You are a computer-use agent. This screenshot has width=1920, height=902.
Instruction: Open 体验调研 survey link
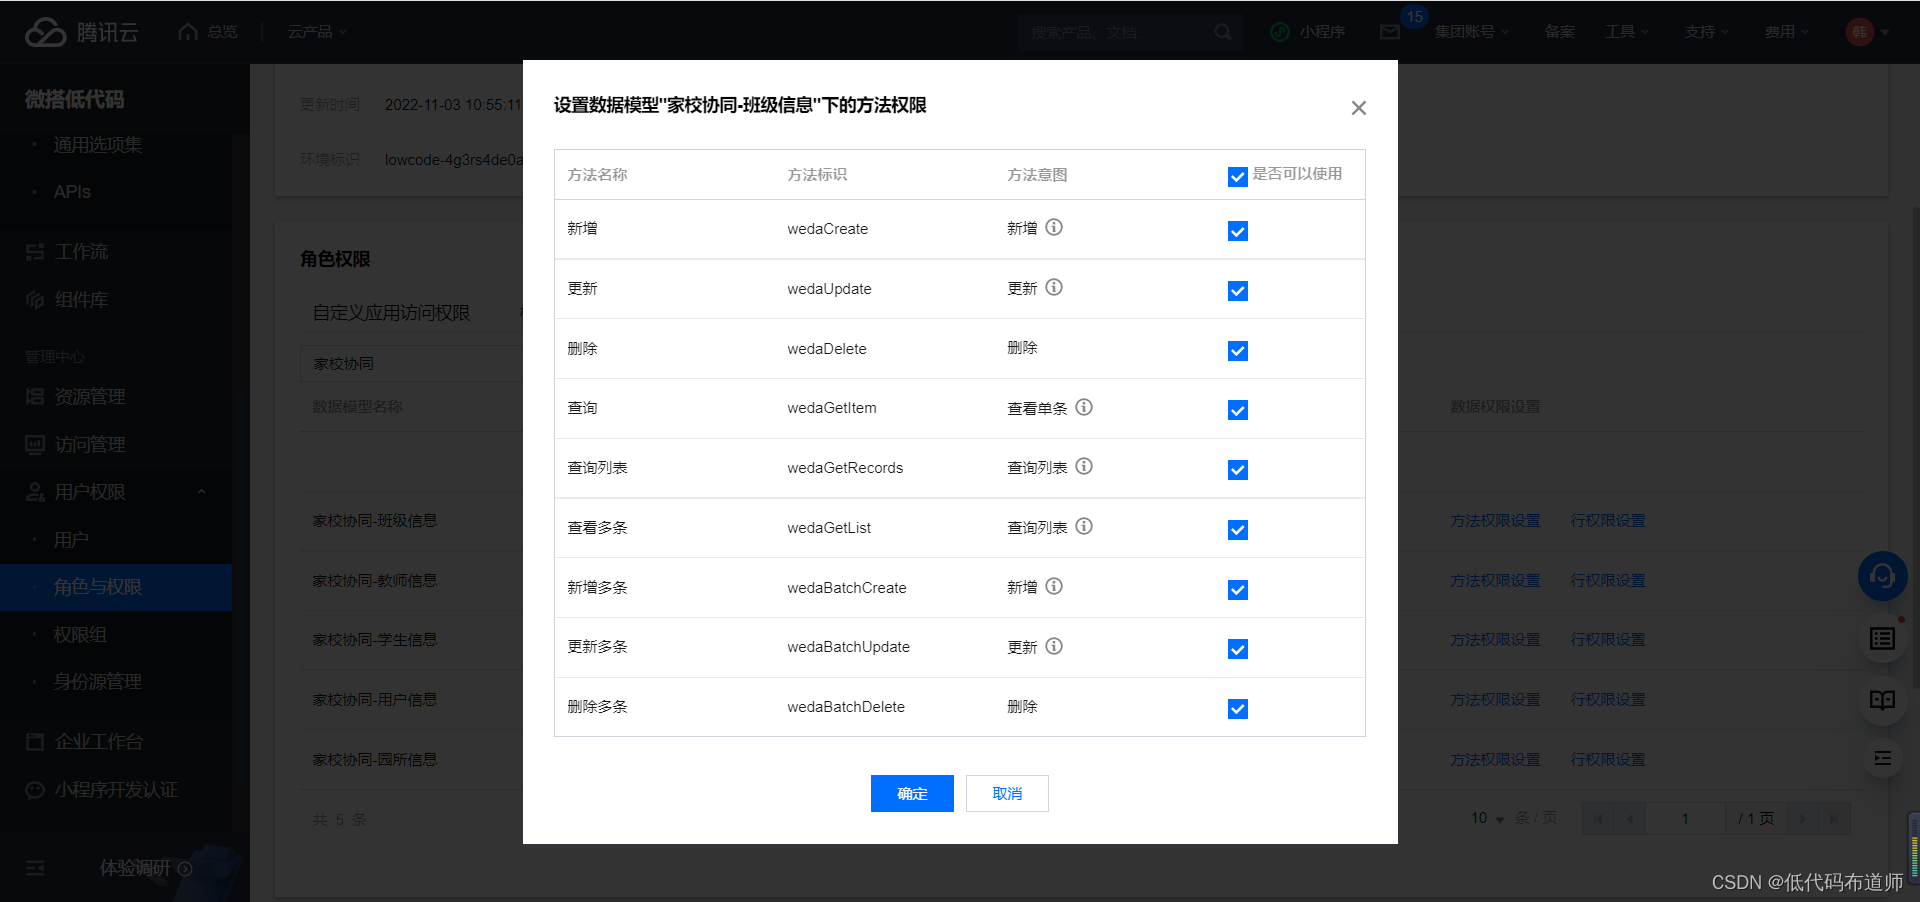point(146,868)
